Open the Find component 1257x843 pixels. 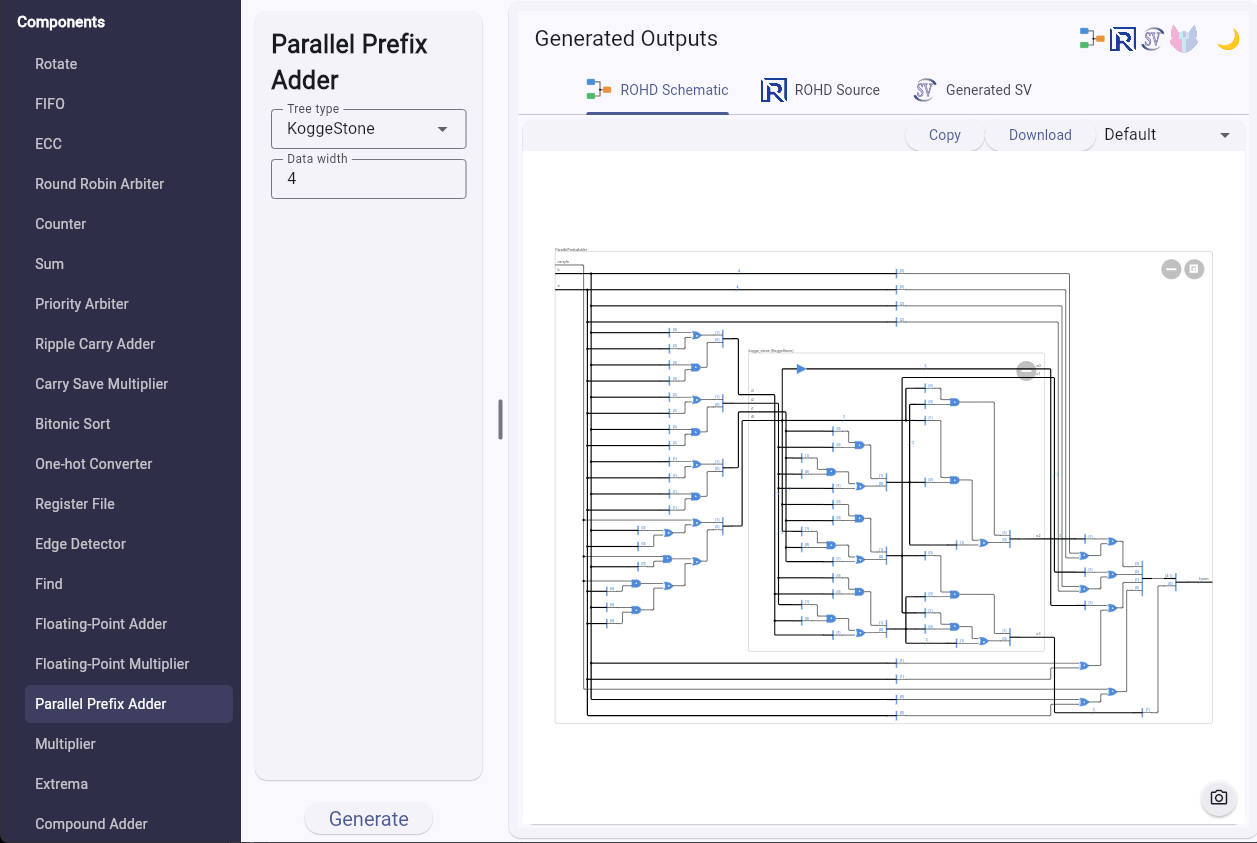129,584
